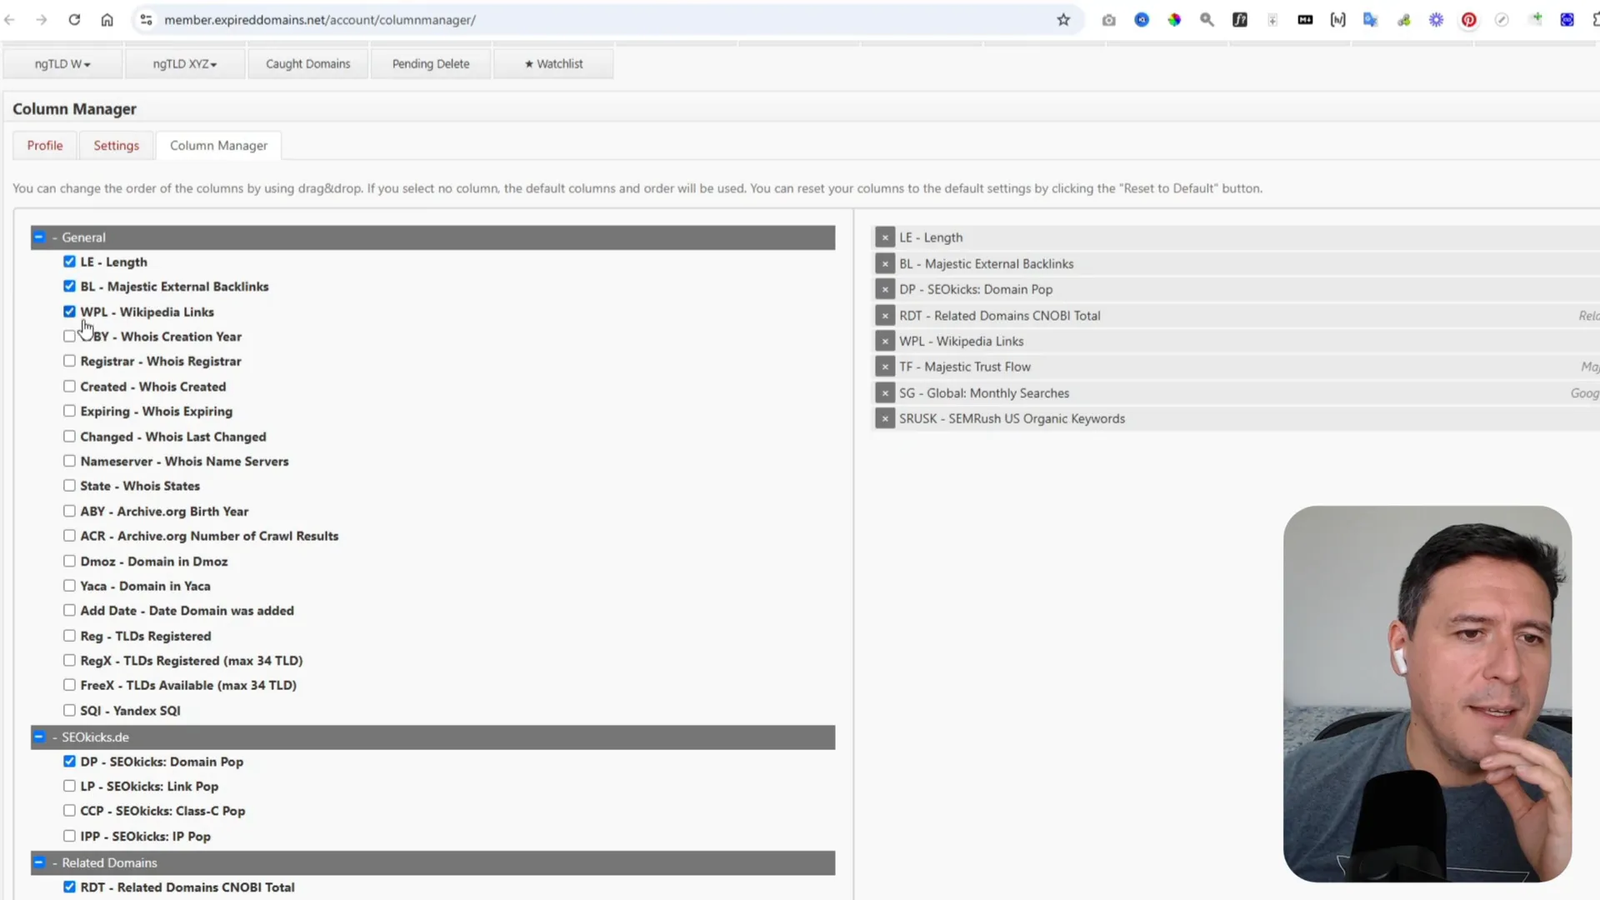Click the magnifier search extension icon
1600x900 pixels.
(x=1207, y=19)
